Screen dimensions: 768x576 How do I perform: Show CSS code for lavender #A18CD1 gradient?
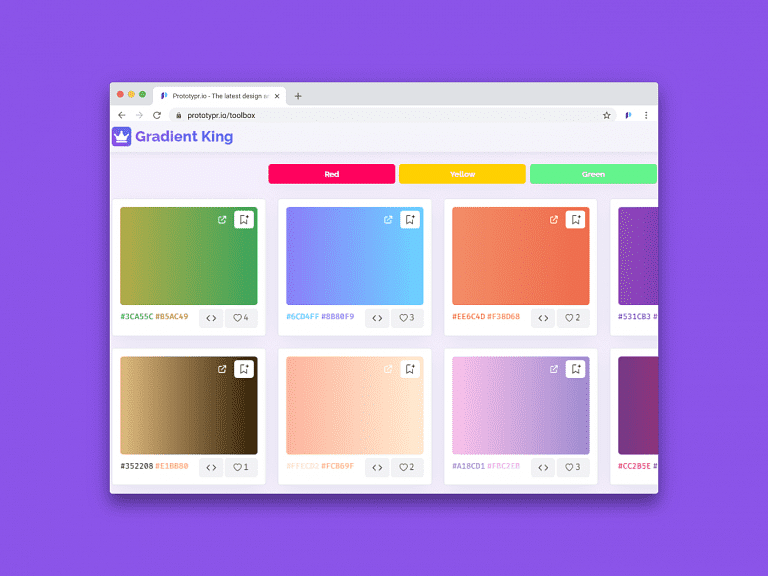click(543, 467)
